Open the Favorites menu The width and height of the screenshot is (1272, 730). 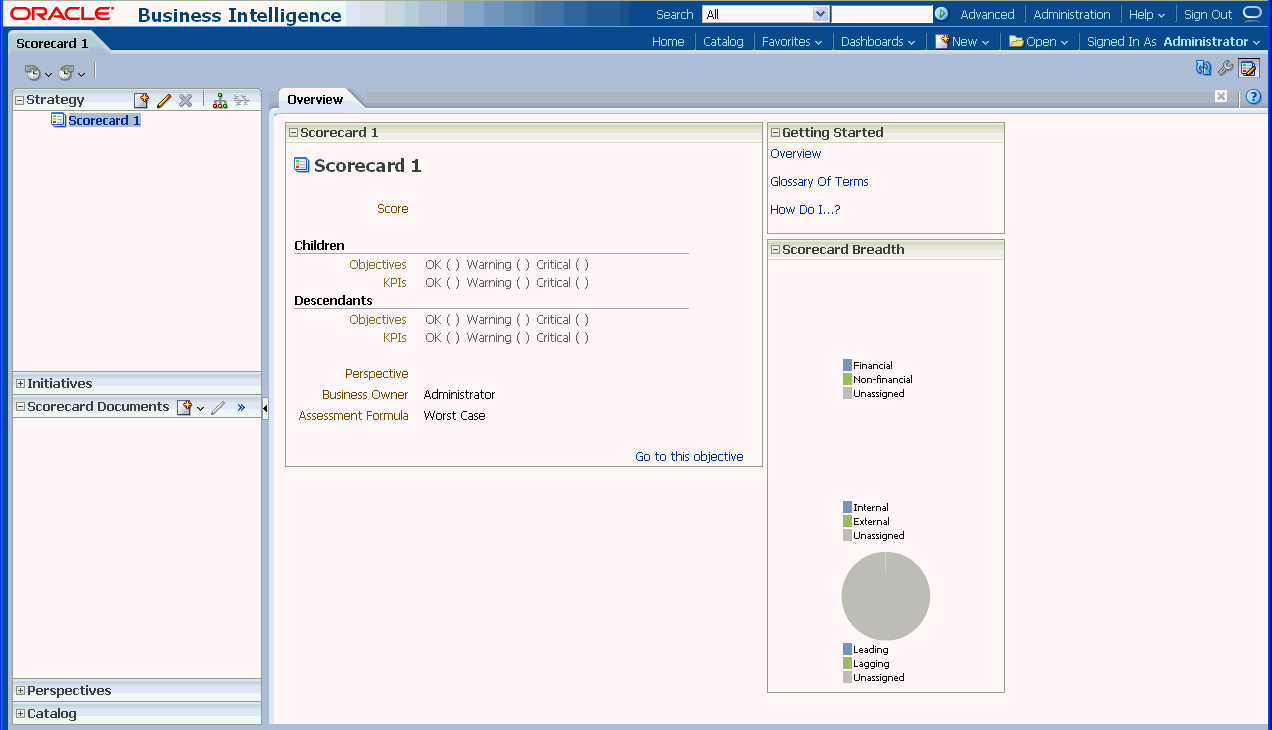coord(792,42)
